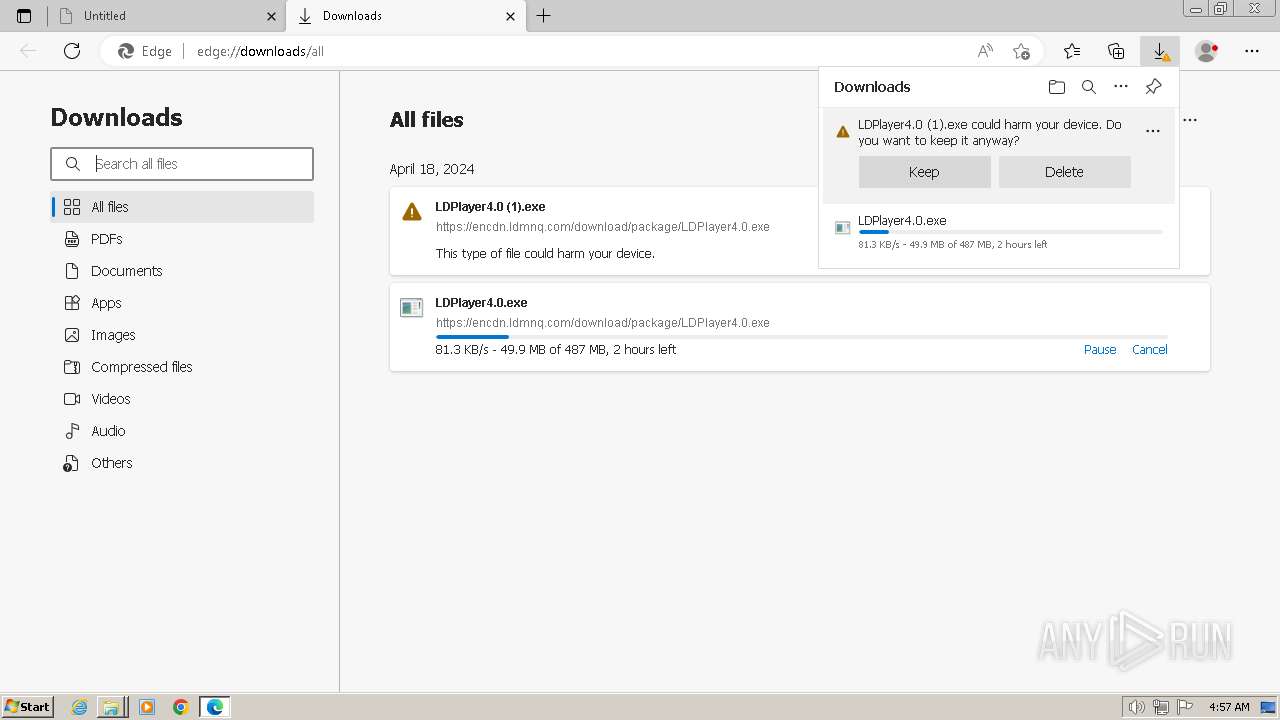Click the LDPlayer4.0 (1).exe file name
Image resolution: width=1280 pixels, height=720 pixels.
tap(490, 207)
